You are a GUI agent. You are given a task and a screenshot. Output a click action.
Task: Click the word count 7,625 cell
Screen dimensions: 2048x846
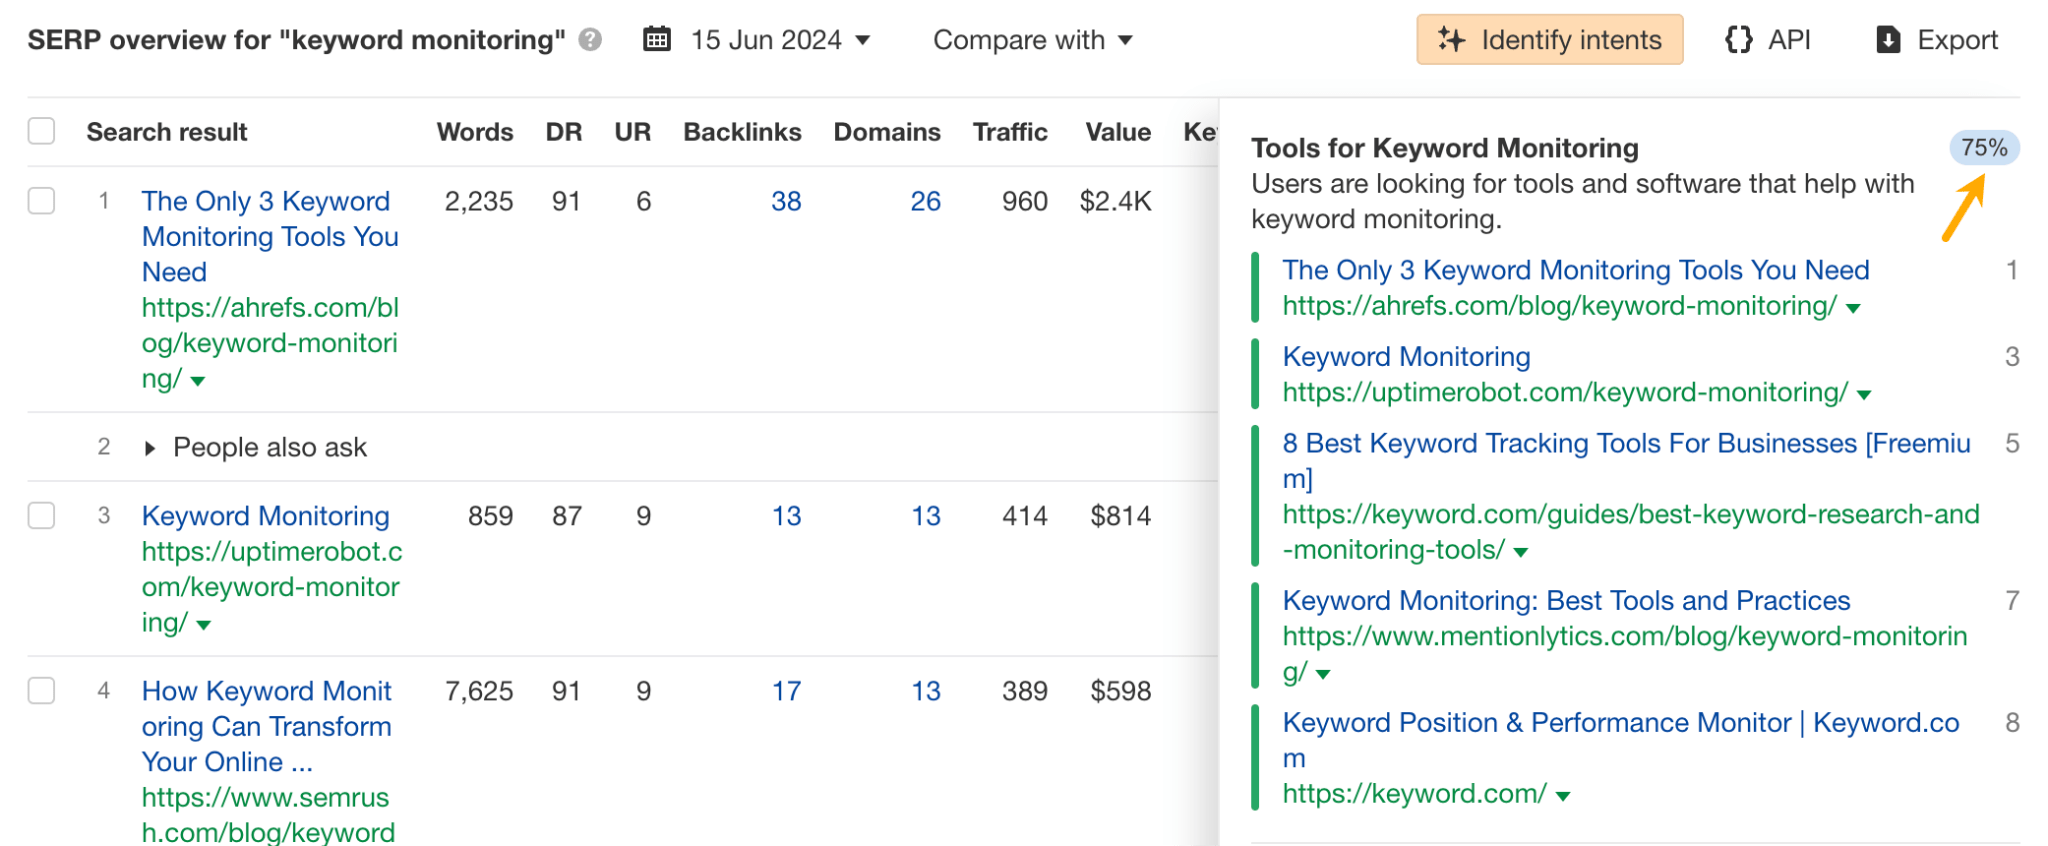tap(479, 691)
